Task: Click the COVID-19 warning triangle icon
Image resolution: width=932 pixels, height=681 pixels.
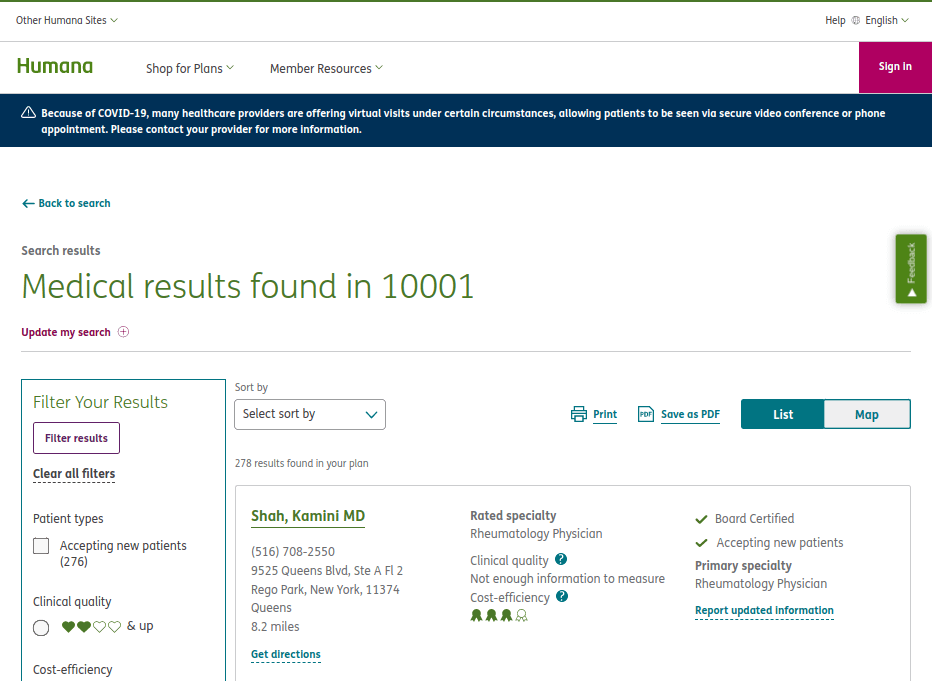Action: [x=29, y=112]
